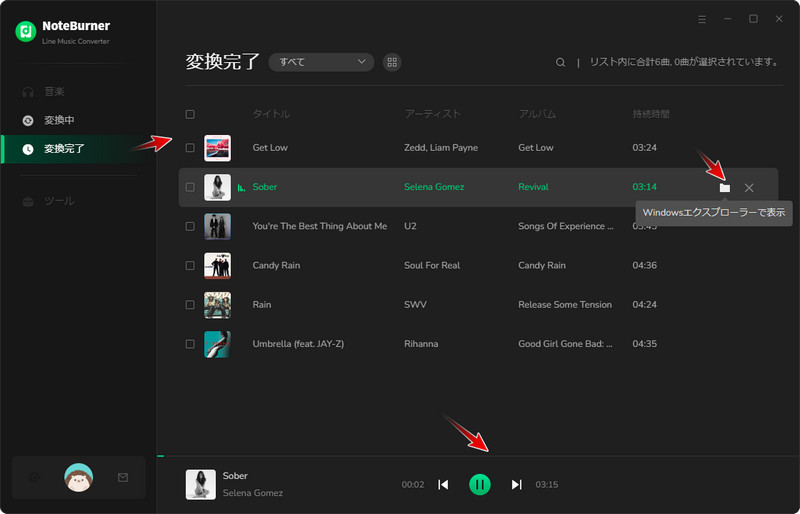Click the playing equalizer icon beside Sober
The image size is (800, 514).
(241, 188)
